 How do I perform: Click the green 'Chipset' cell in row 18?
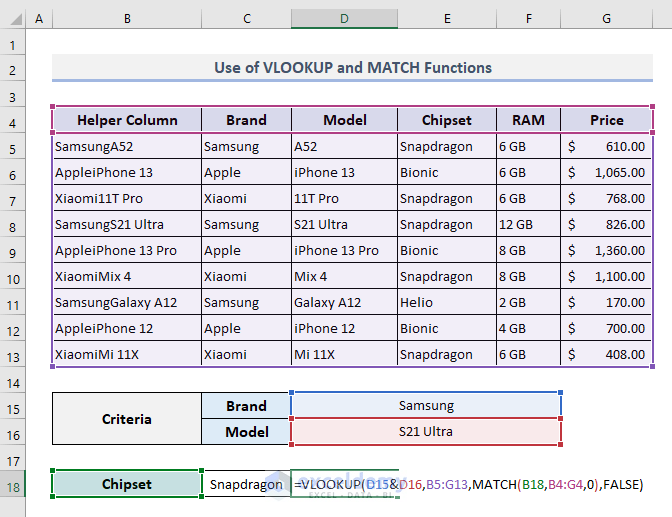pyautogui.click(x=127, y=484)
